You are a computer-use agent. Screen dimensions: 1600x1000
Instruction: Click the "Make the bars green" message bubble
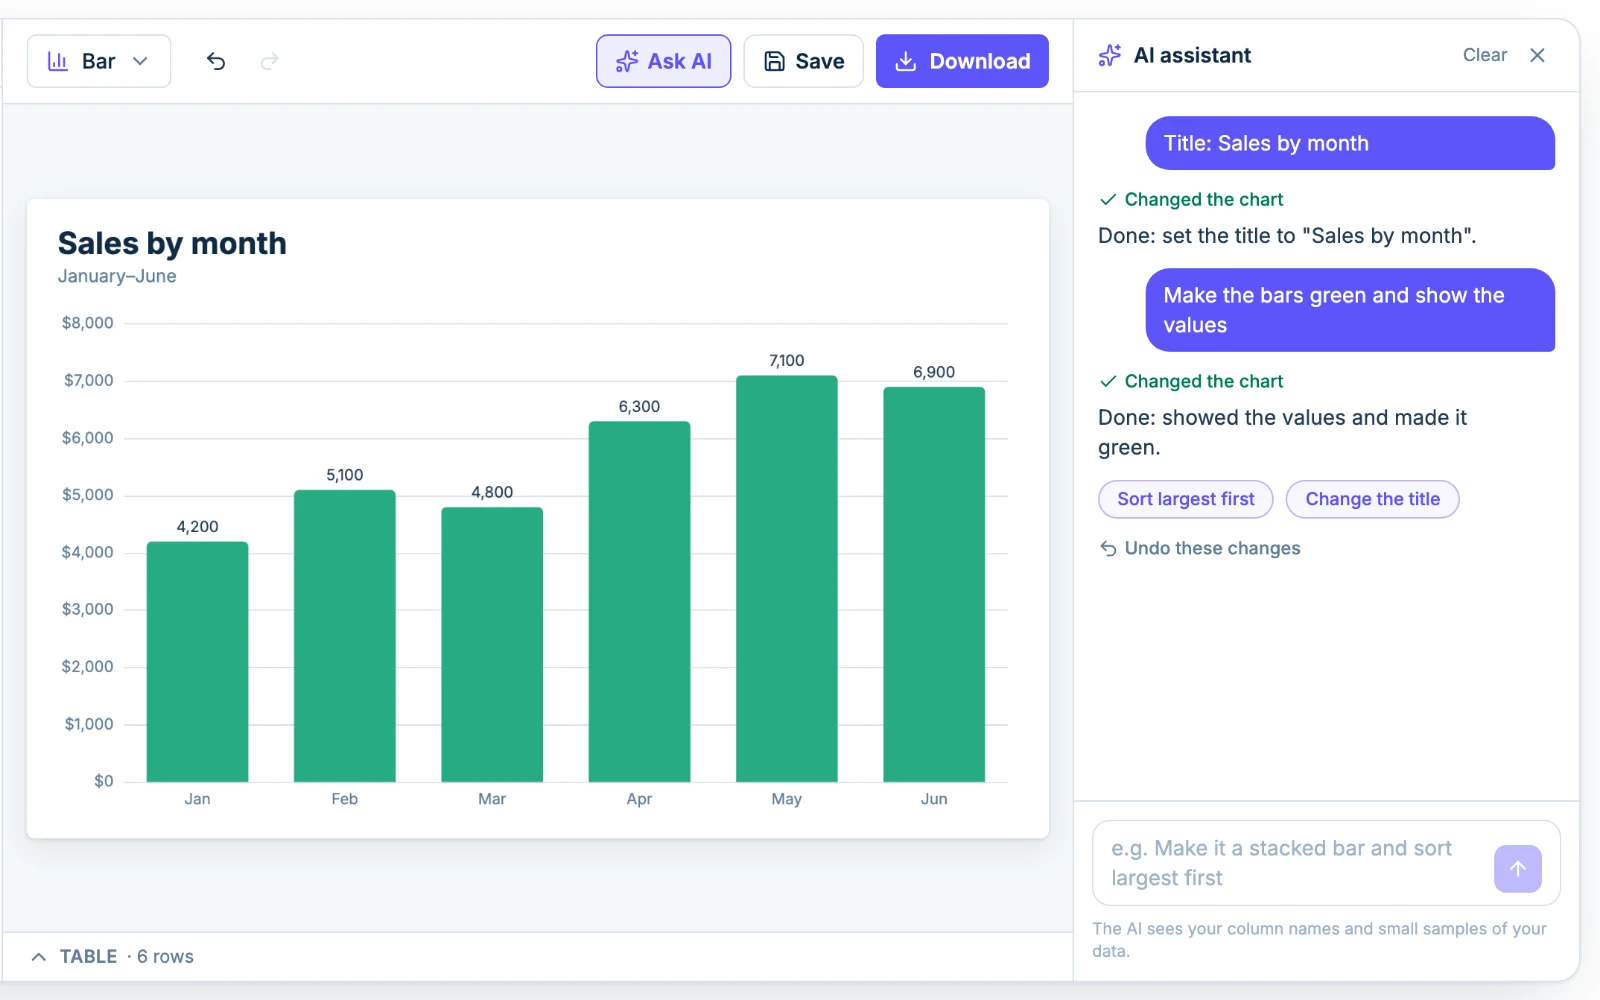point(1350,310)
